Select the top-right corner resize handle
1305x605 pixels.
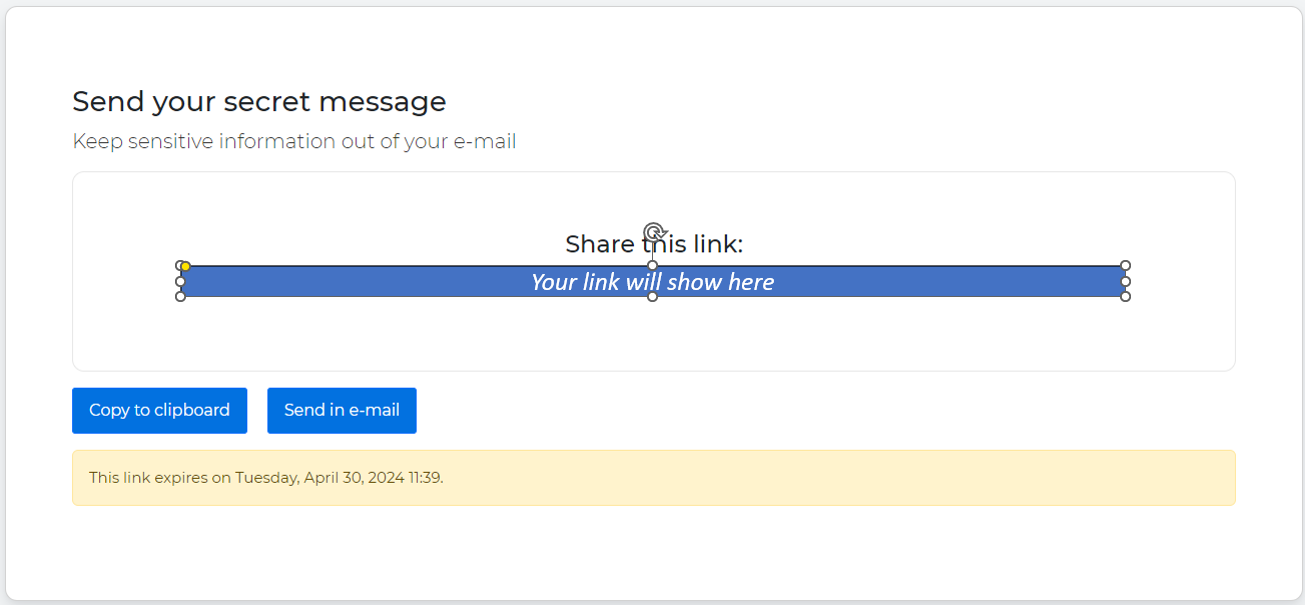[x=1125, y=266]
